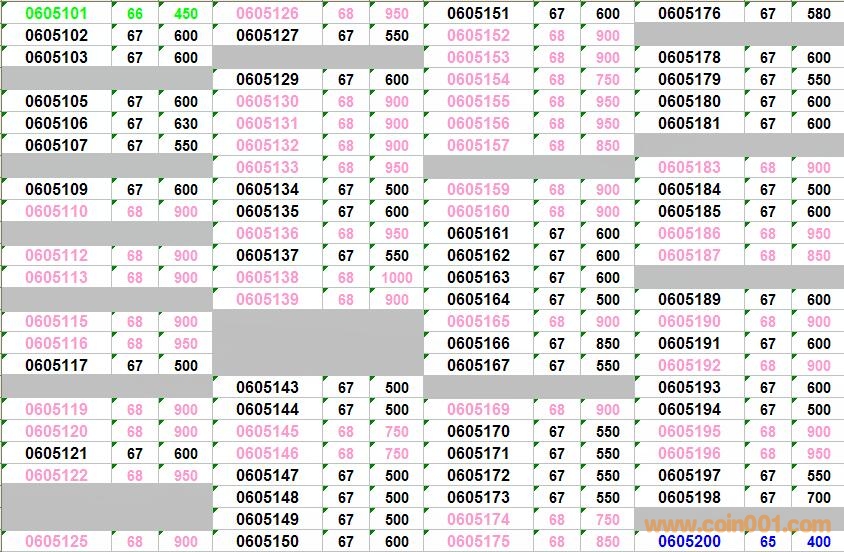Select the pink cell 0605125

(56, 541)
